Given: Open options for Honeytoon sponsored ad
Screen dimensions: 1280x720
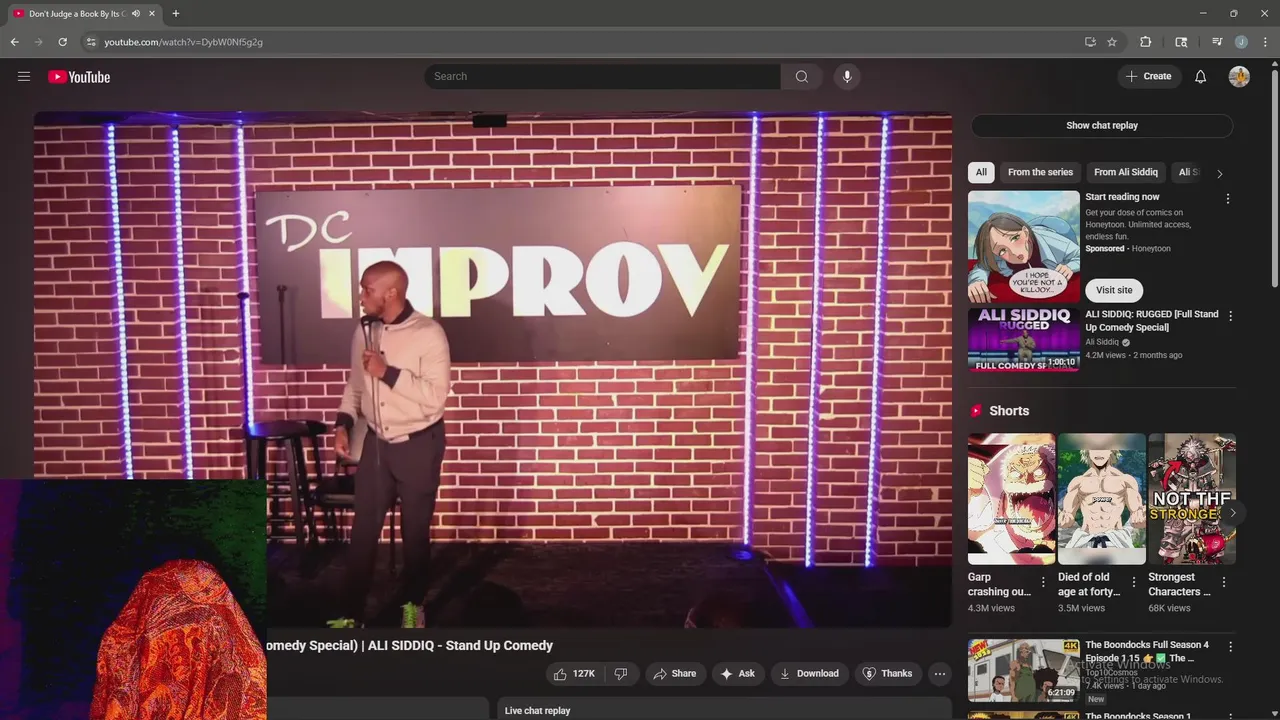Looking at the screenshot, I should tap(1228, 199).
